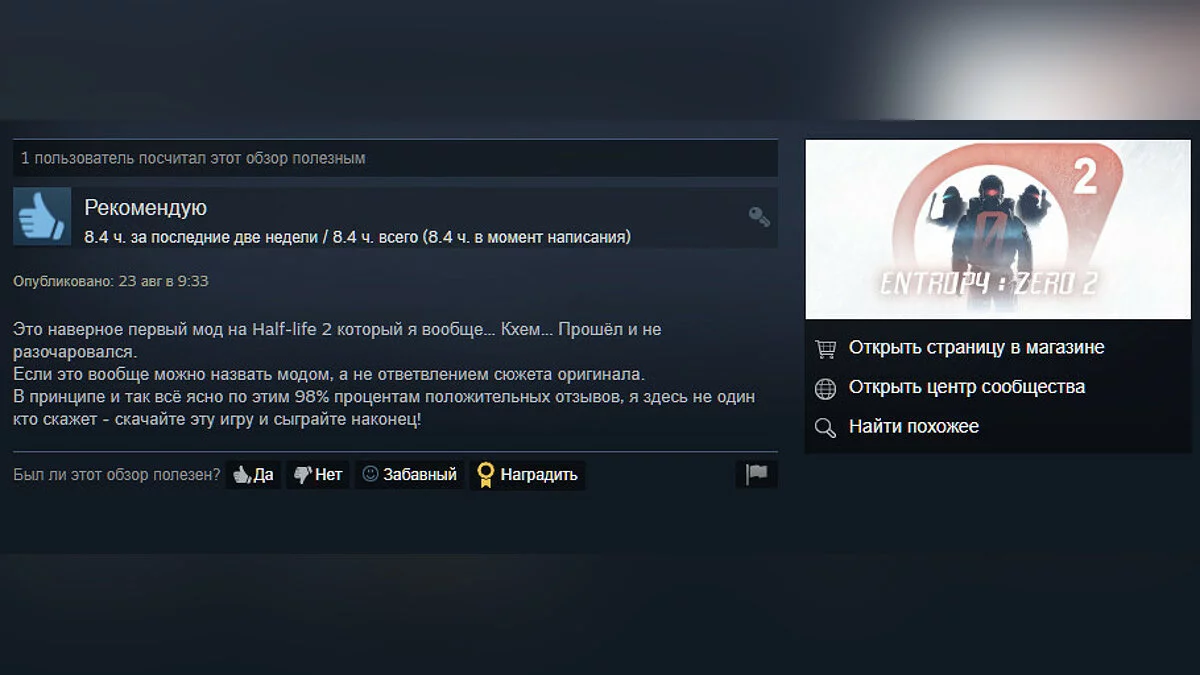Viewport: 1200px width, 675px height.
Task: Click the review sentence starting Это наверное первый мод
Action: click(x=338, y=341)
